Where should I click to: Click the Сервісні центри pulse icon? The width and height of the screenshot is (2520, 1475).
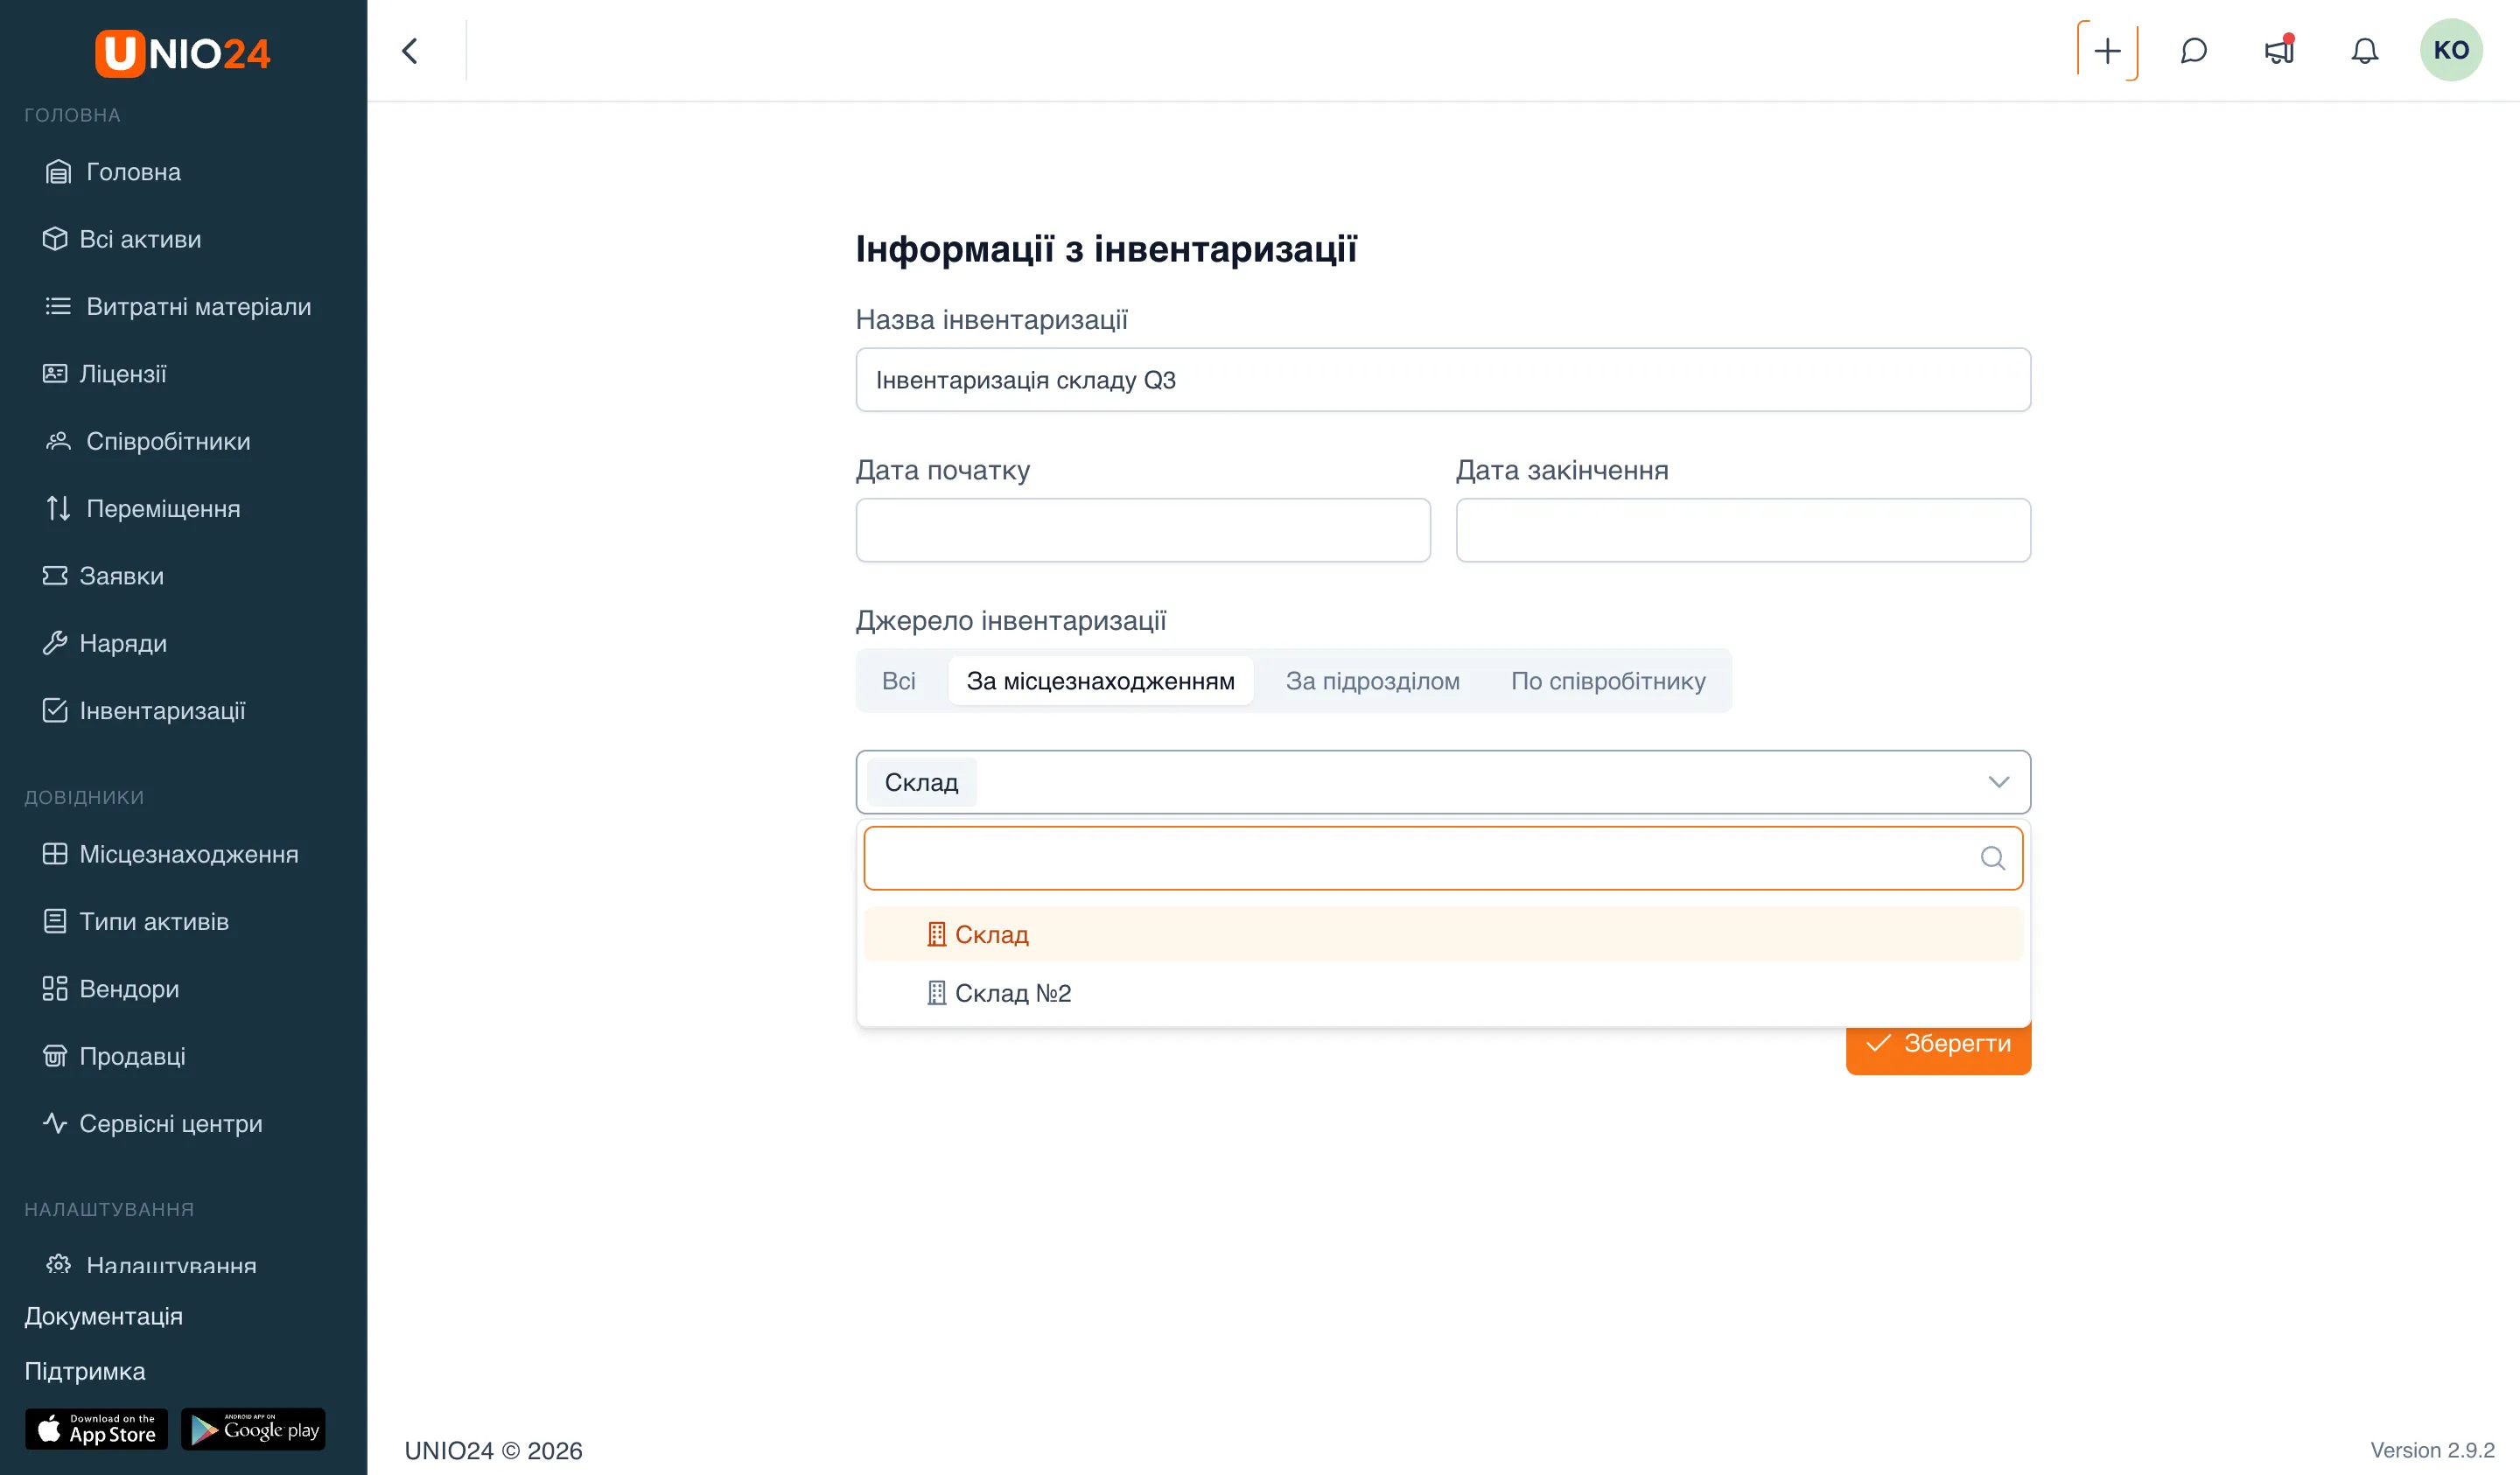point(55,1123)
